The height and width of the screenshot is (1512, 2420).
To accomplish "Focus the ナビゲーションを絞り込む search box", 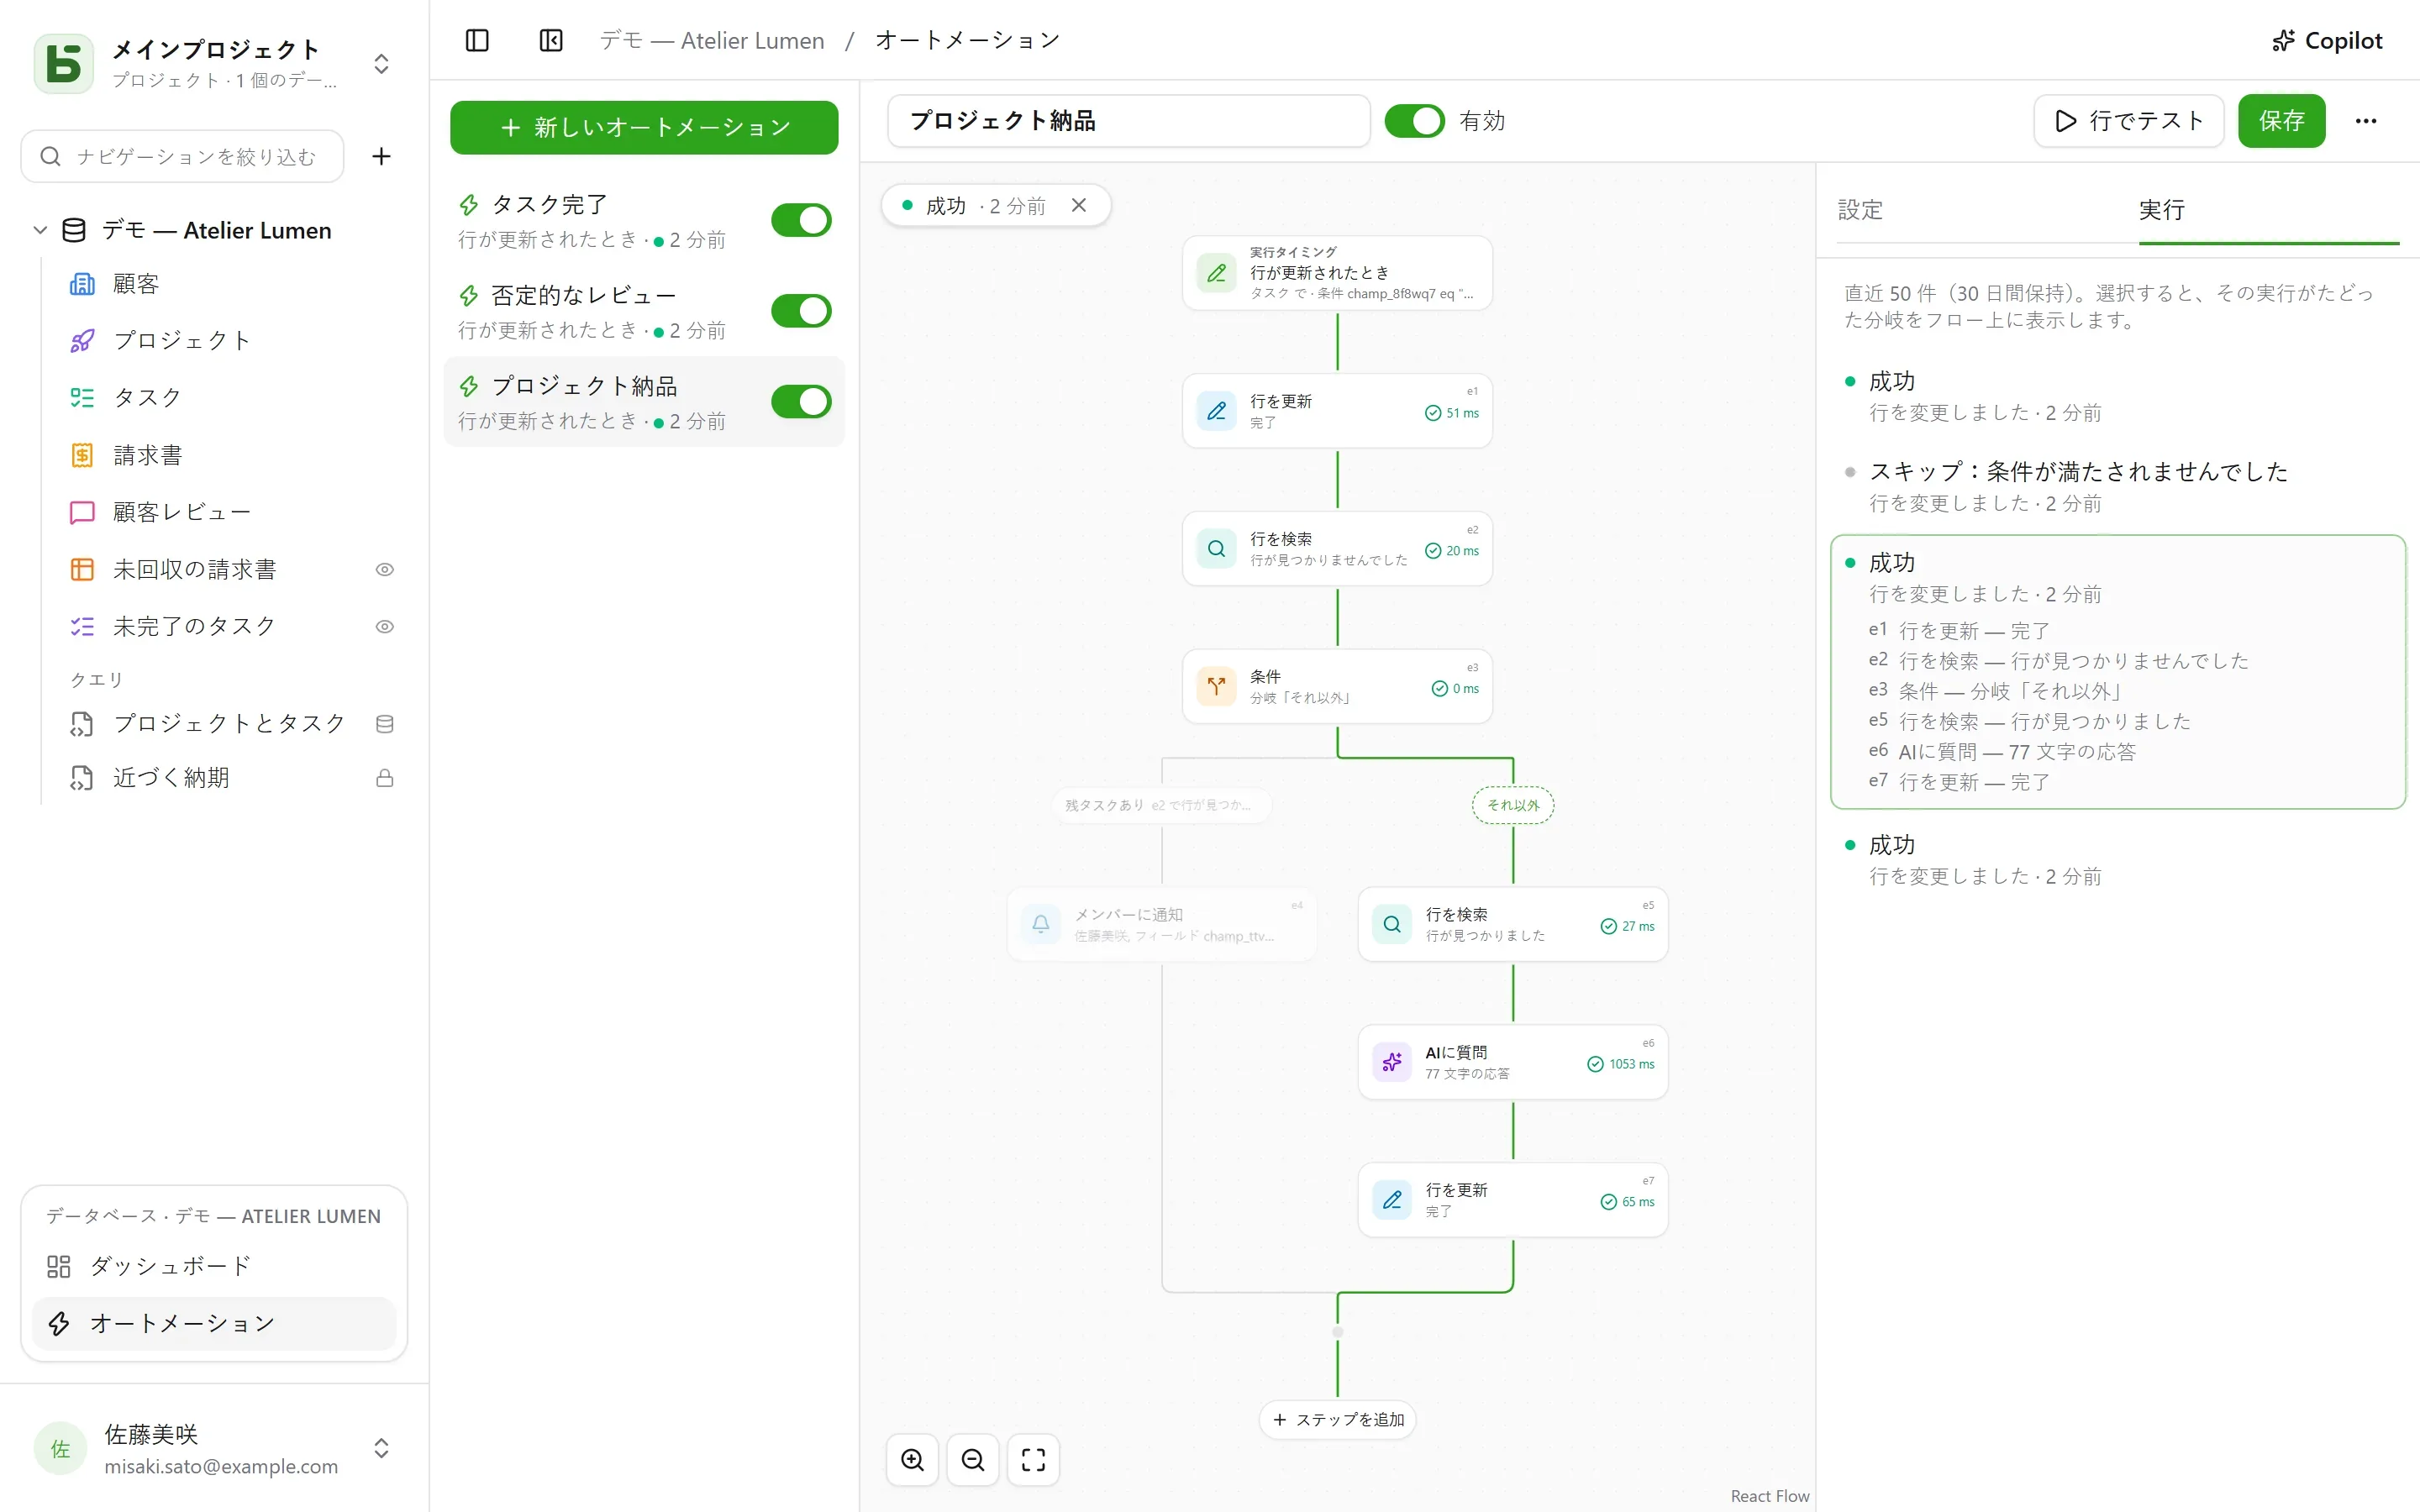I will 182,156.
